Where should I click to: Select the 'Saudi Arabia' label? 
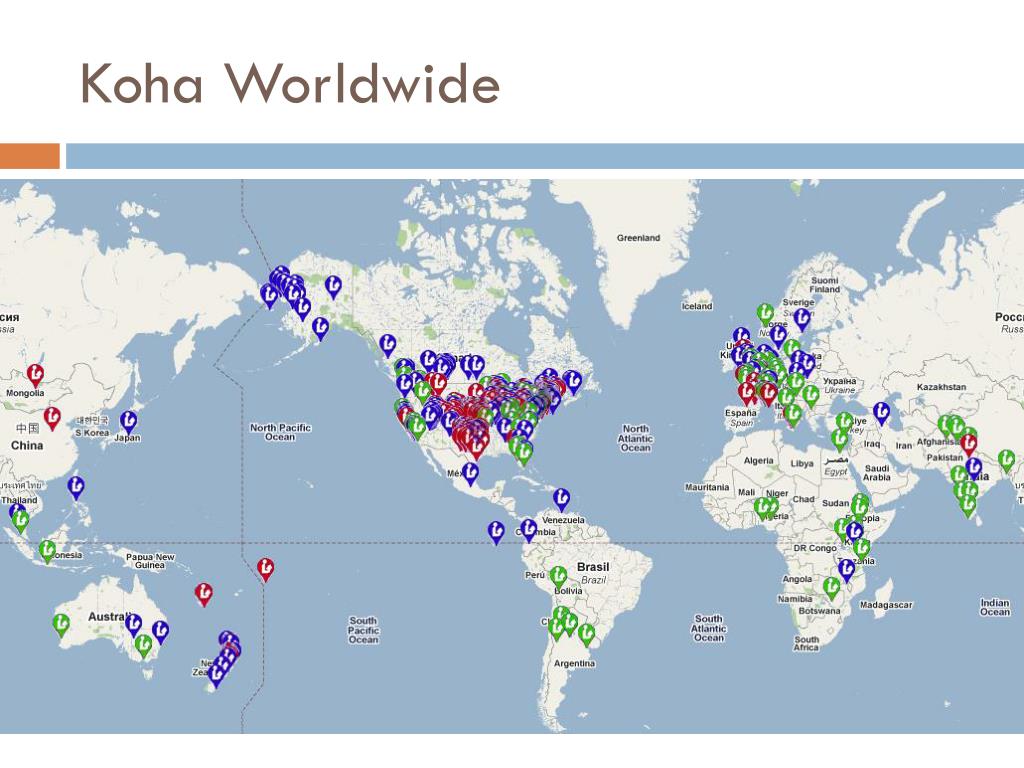[877, 473]
